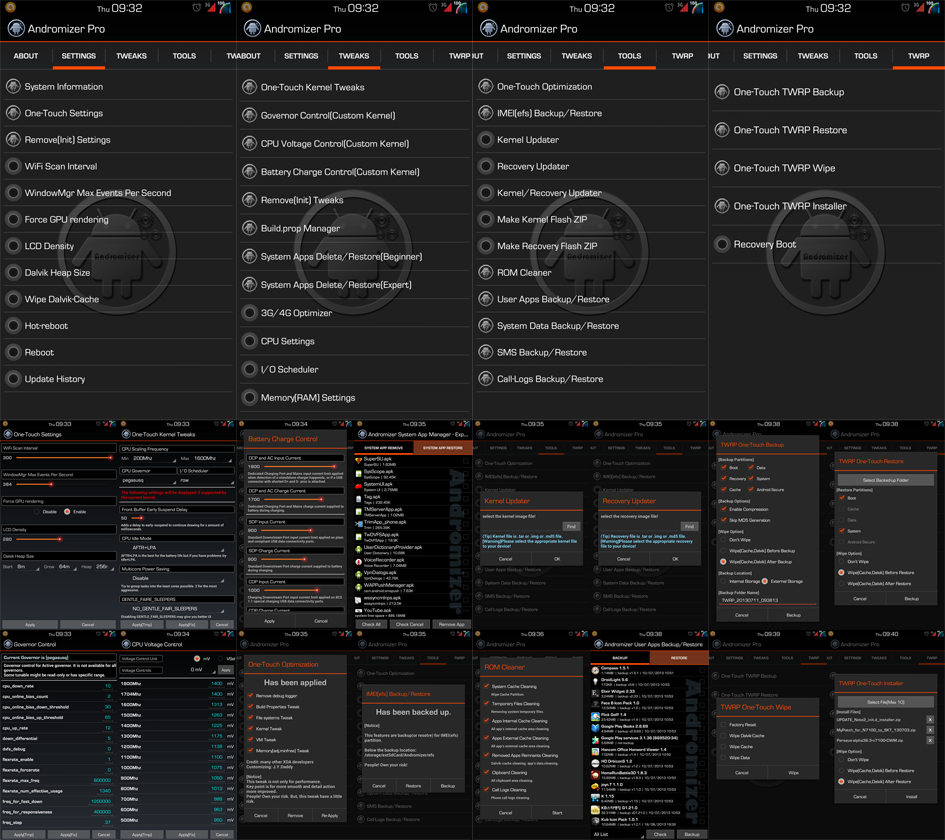Tap the icon next to WiFi Scan Interval in the Settings list

tap(13, 166)
